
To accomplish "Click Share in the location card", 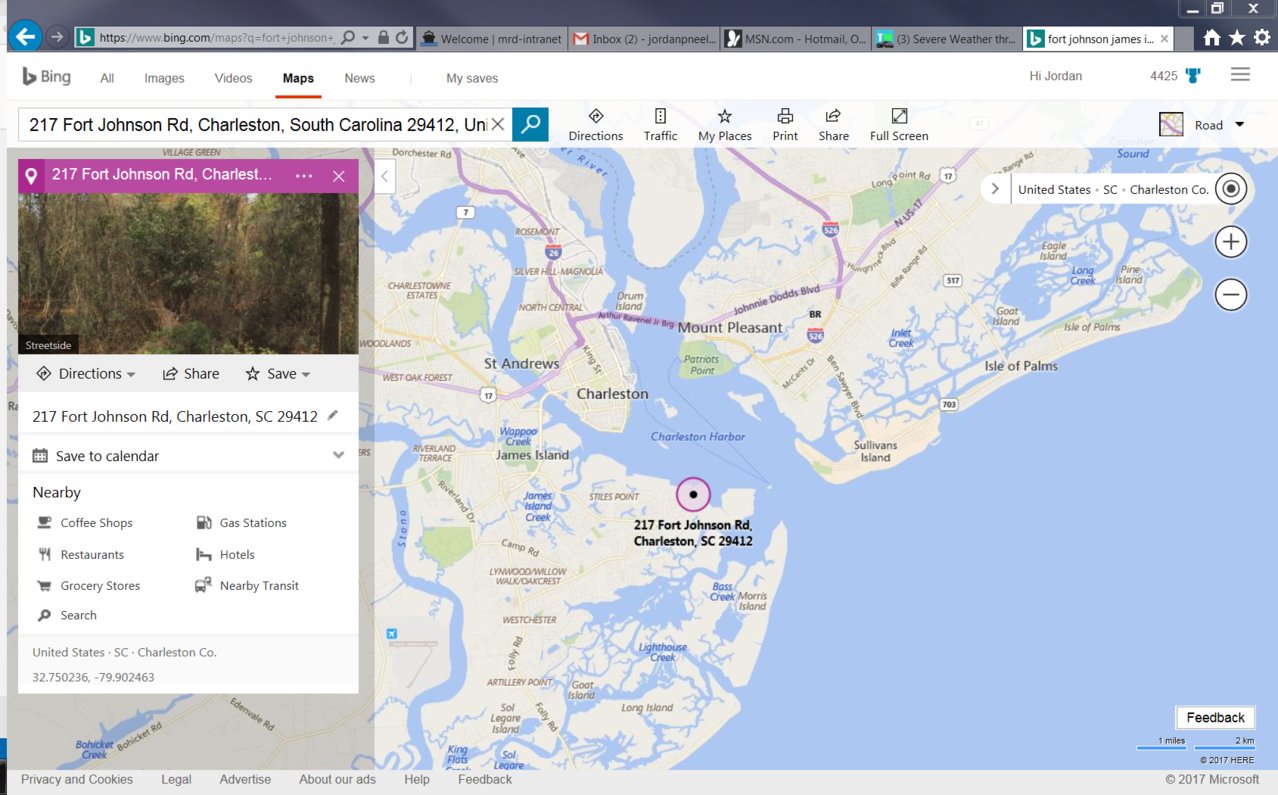I will click(191, 374).
